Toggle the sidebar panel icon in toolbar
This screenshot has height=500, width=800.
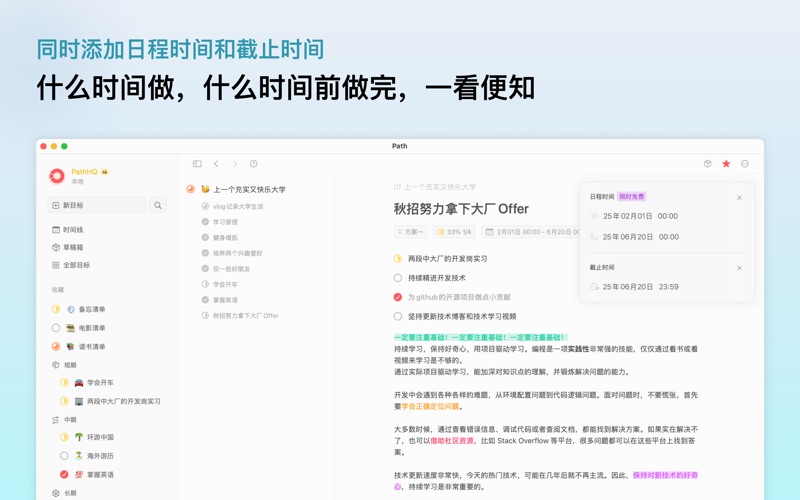click(x=197, y=164)
